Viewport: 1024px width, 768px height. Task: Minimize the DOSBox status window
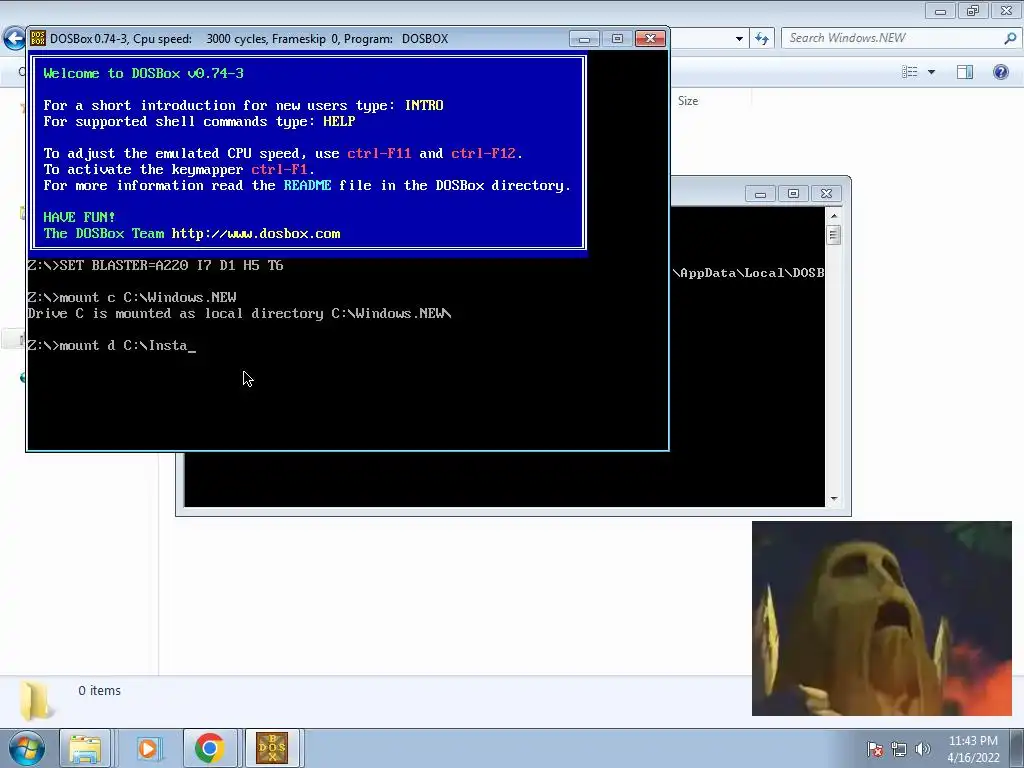click(x=760, y=194)
